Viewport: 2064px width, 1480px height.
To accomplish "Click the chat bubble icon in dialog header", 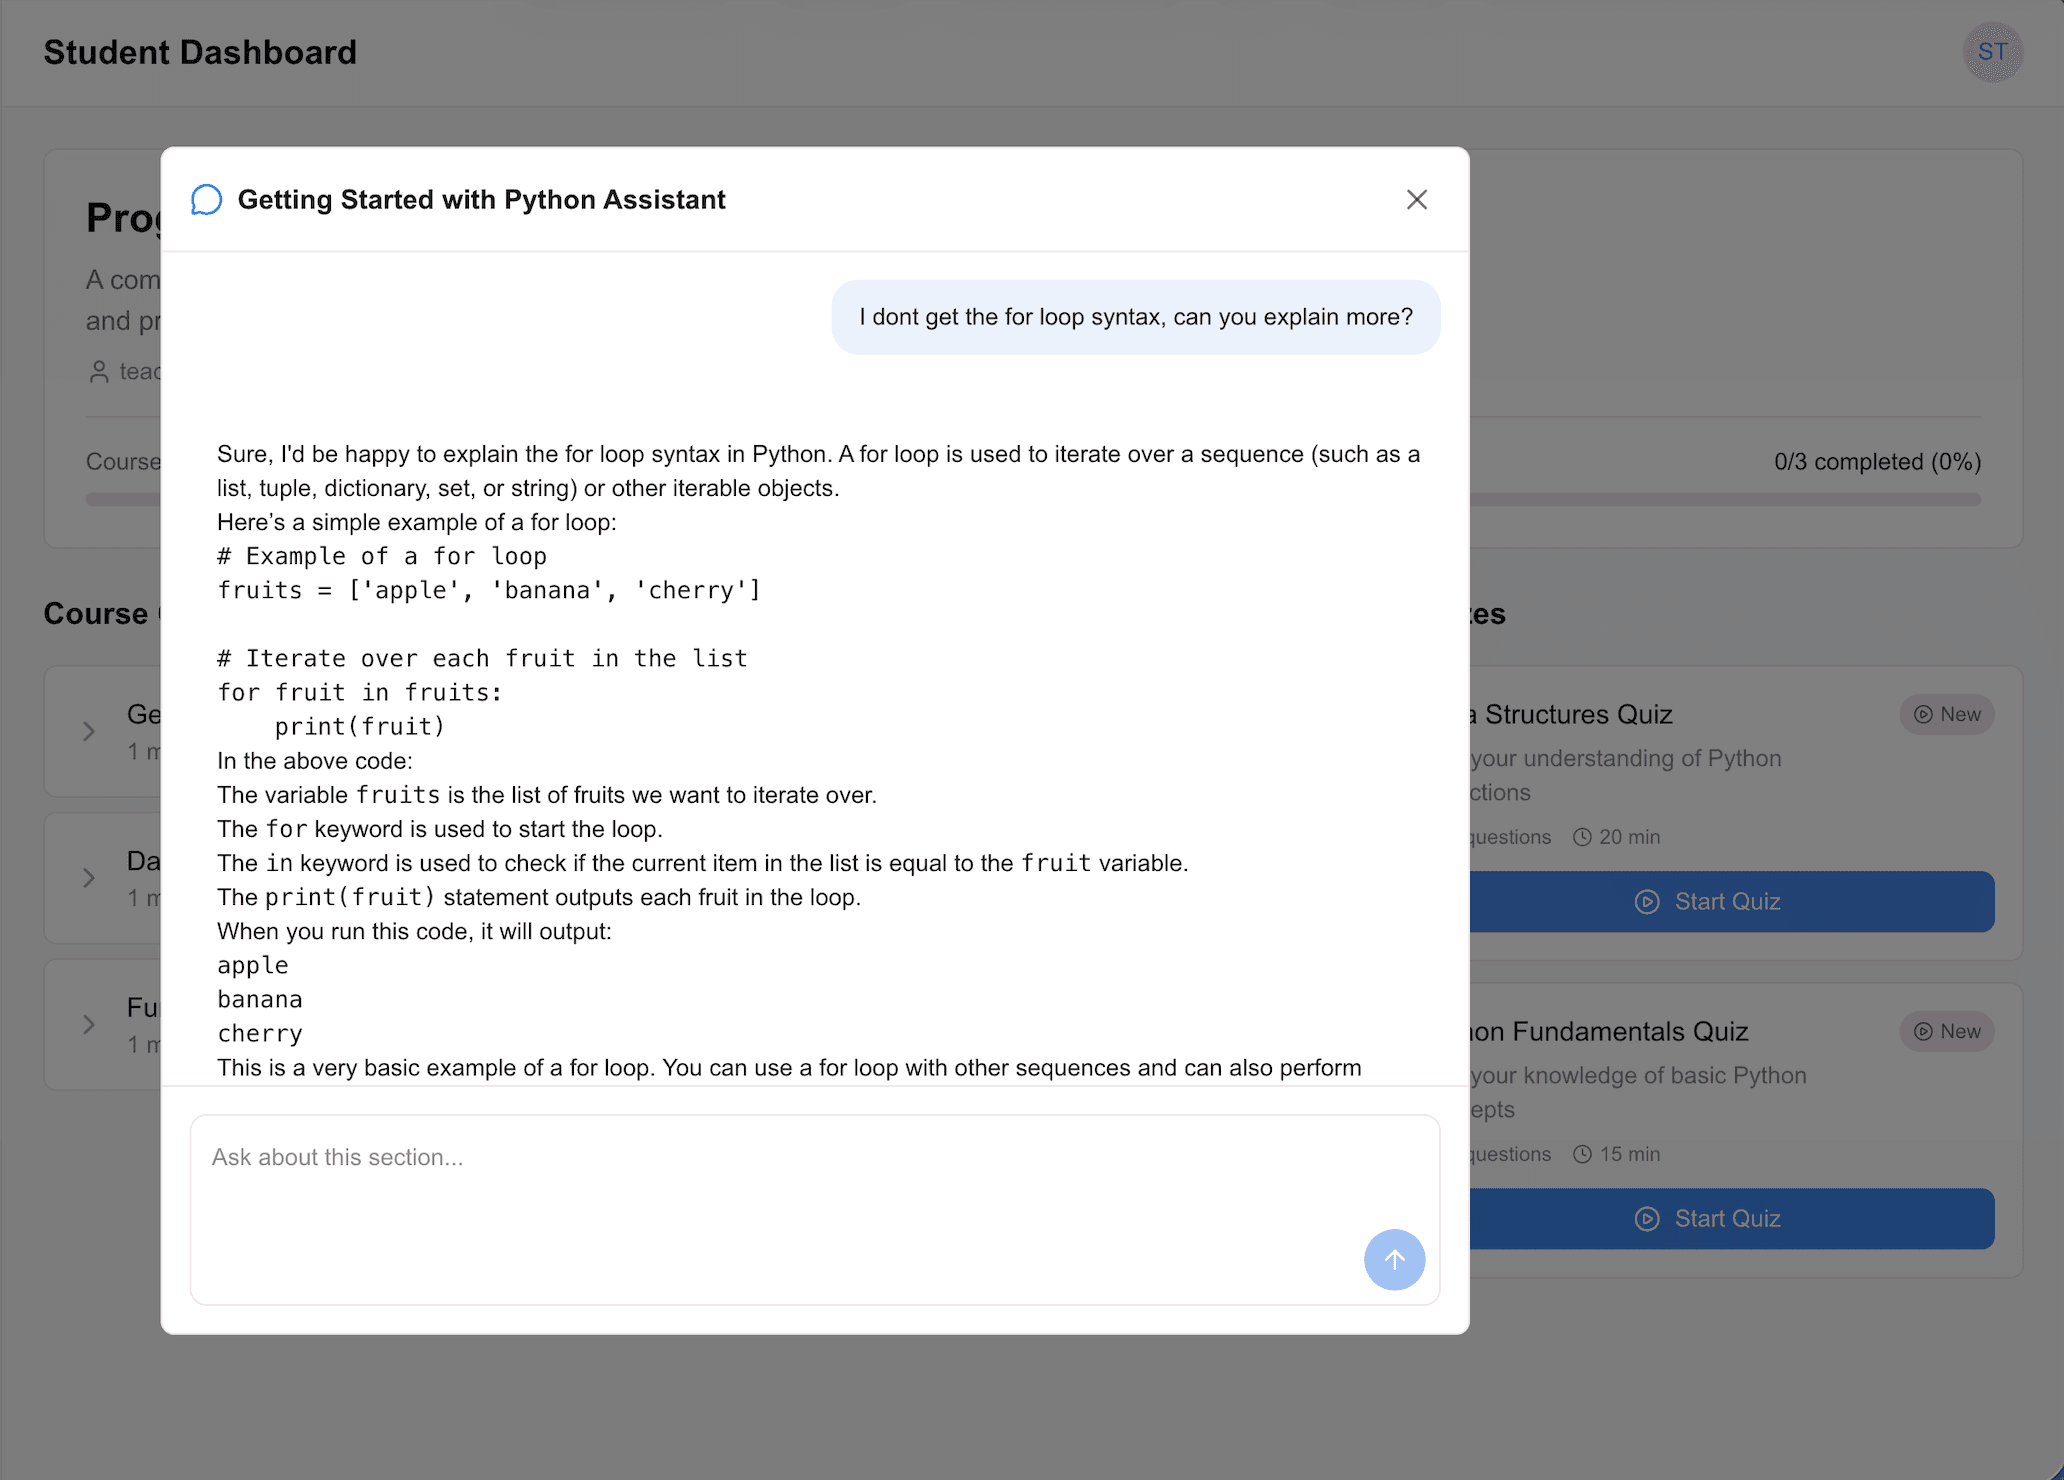I will 207,200.
